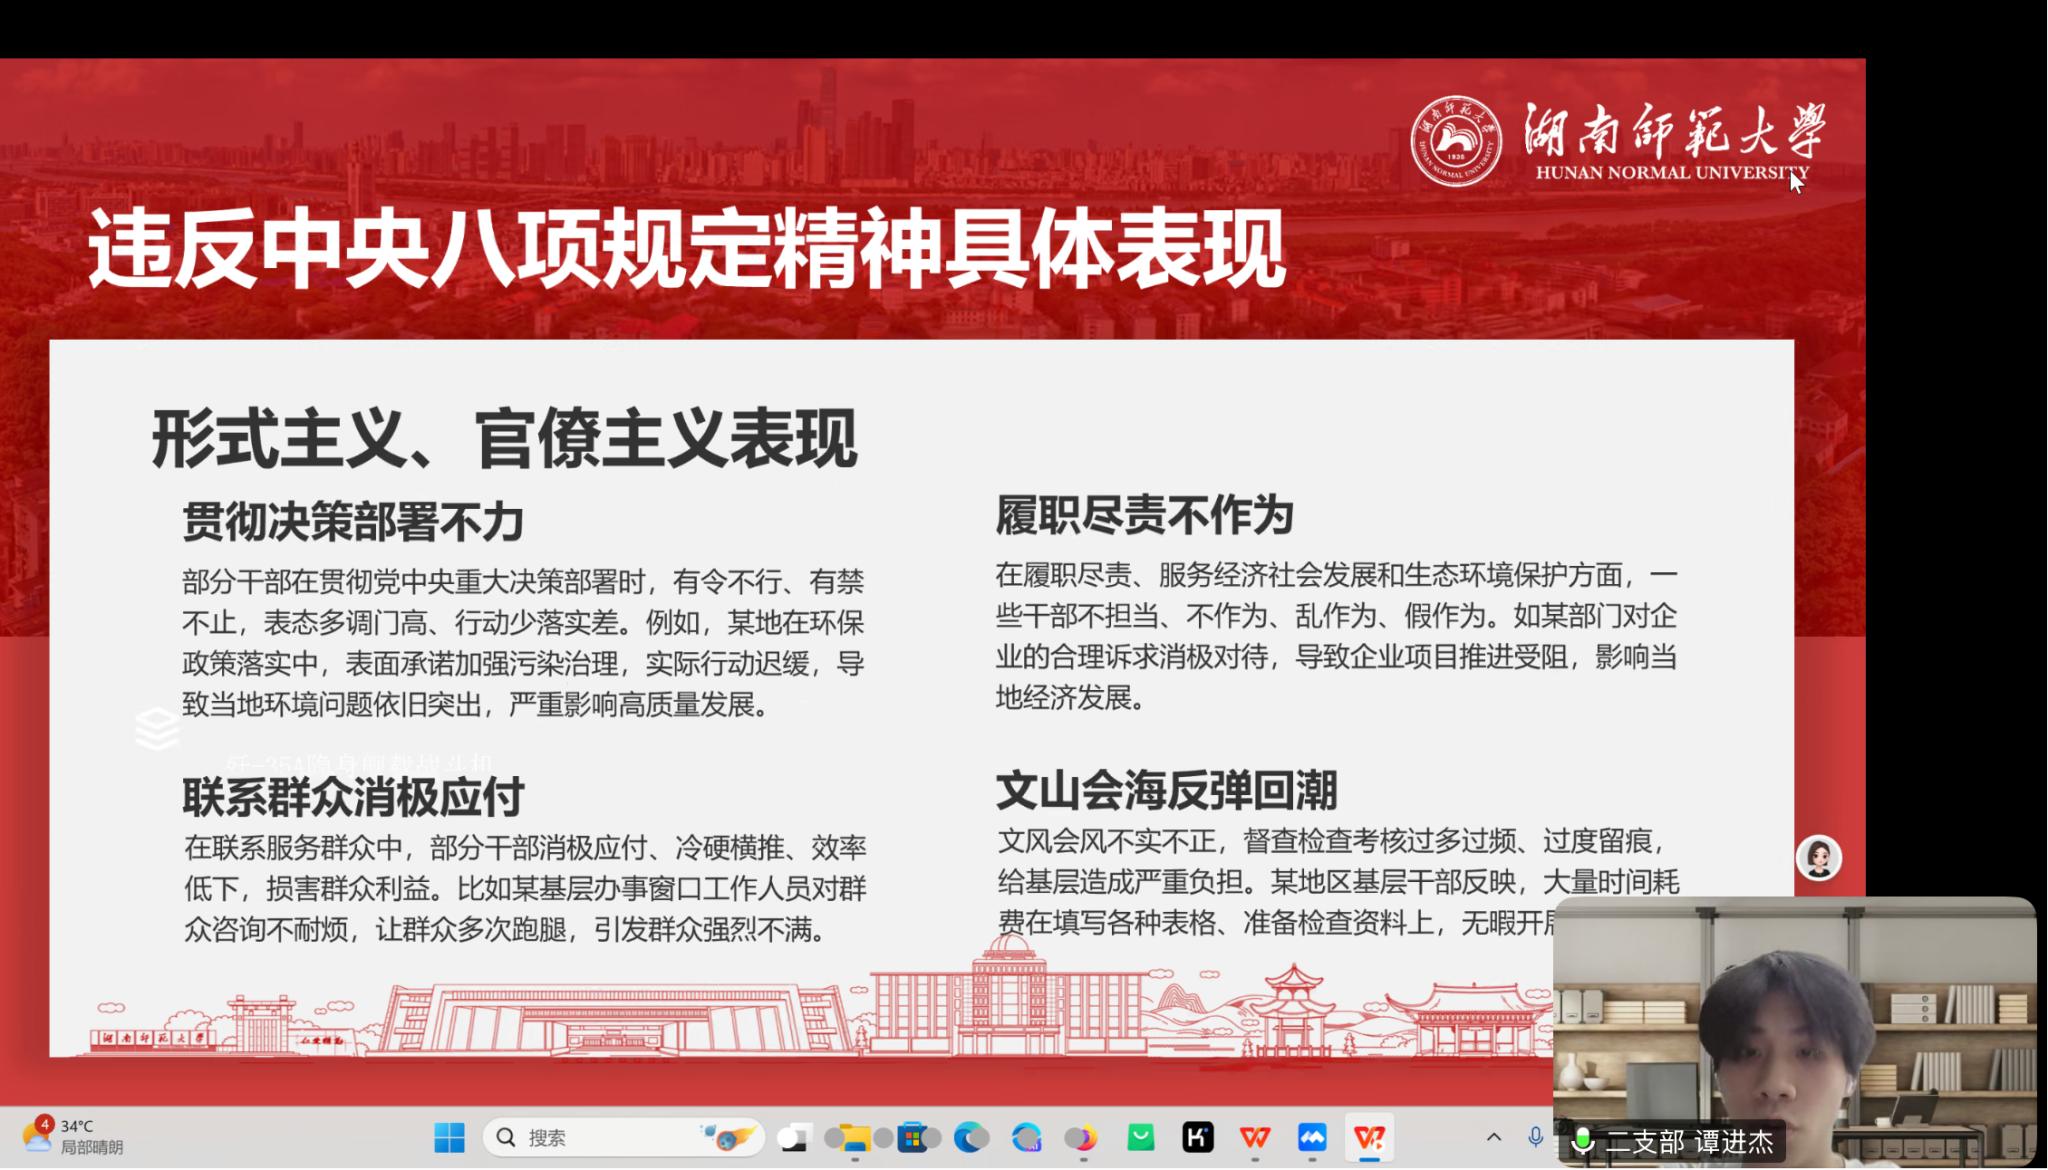
Task: Open Task View from taskbar
Action: coord(794,1138)
